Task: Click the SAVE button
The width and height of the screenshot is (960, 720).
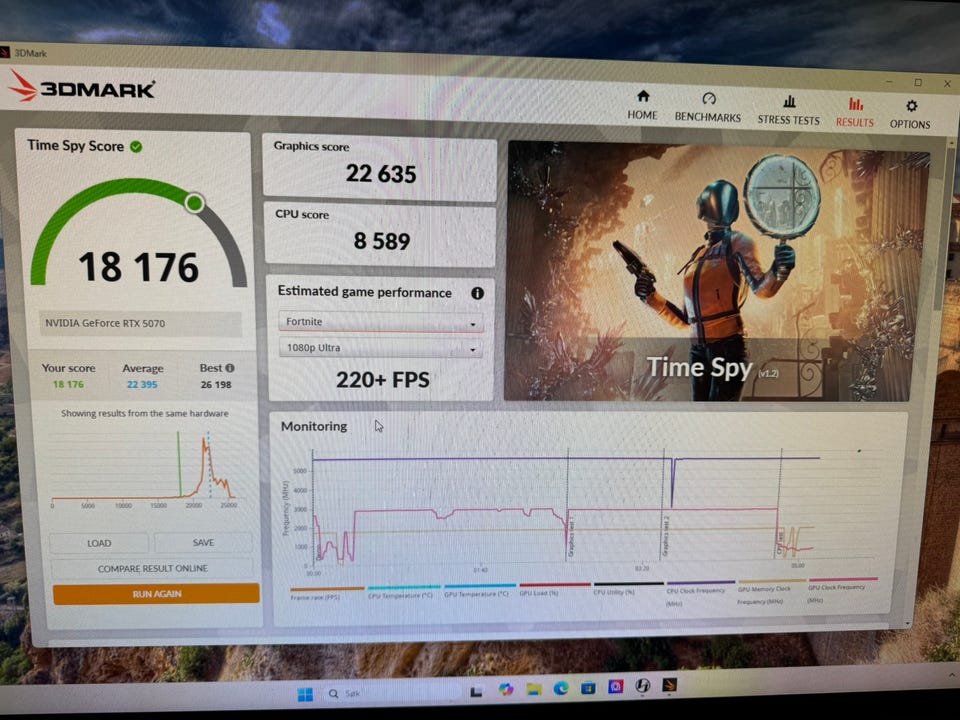Action: tap(203, 542)
